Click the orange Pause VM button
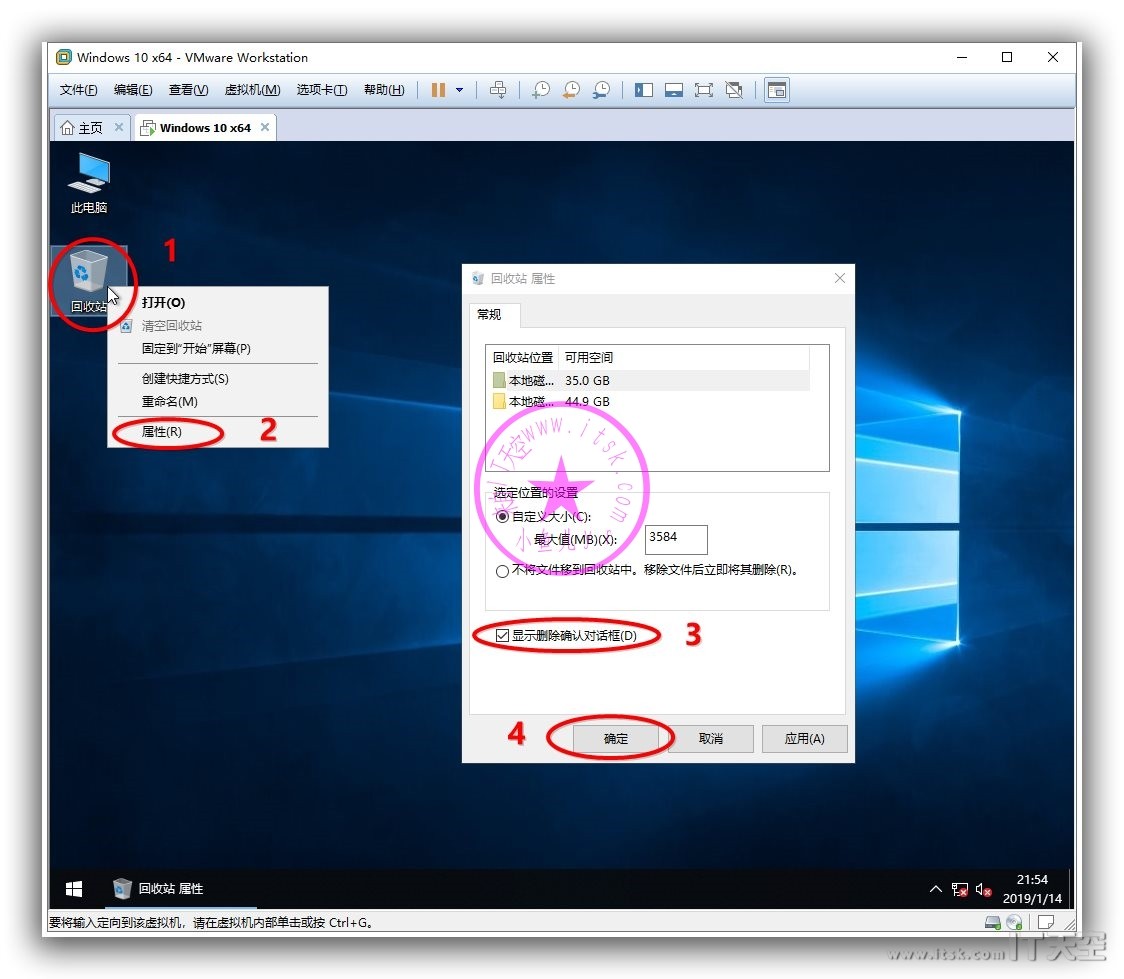Viewport: 1124px width, 979px height. [x=438, y=90]
